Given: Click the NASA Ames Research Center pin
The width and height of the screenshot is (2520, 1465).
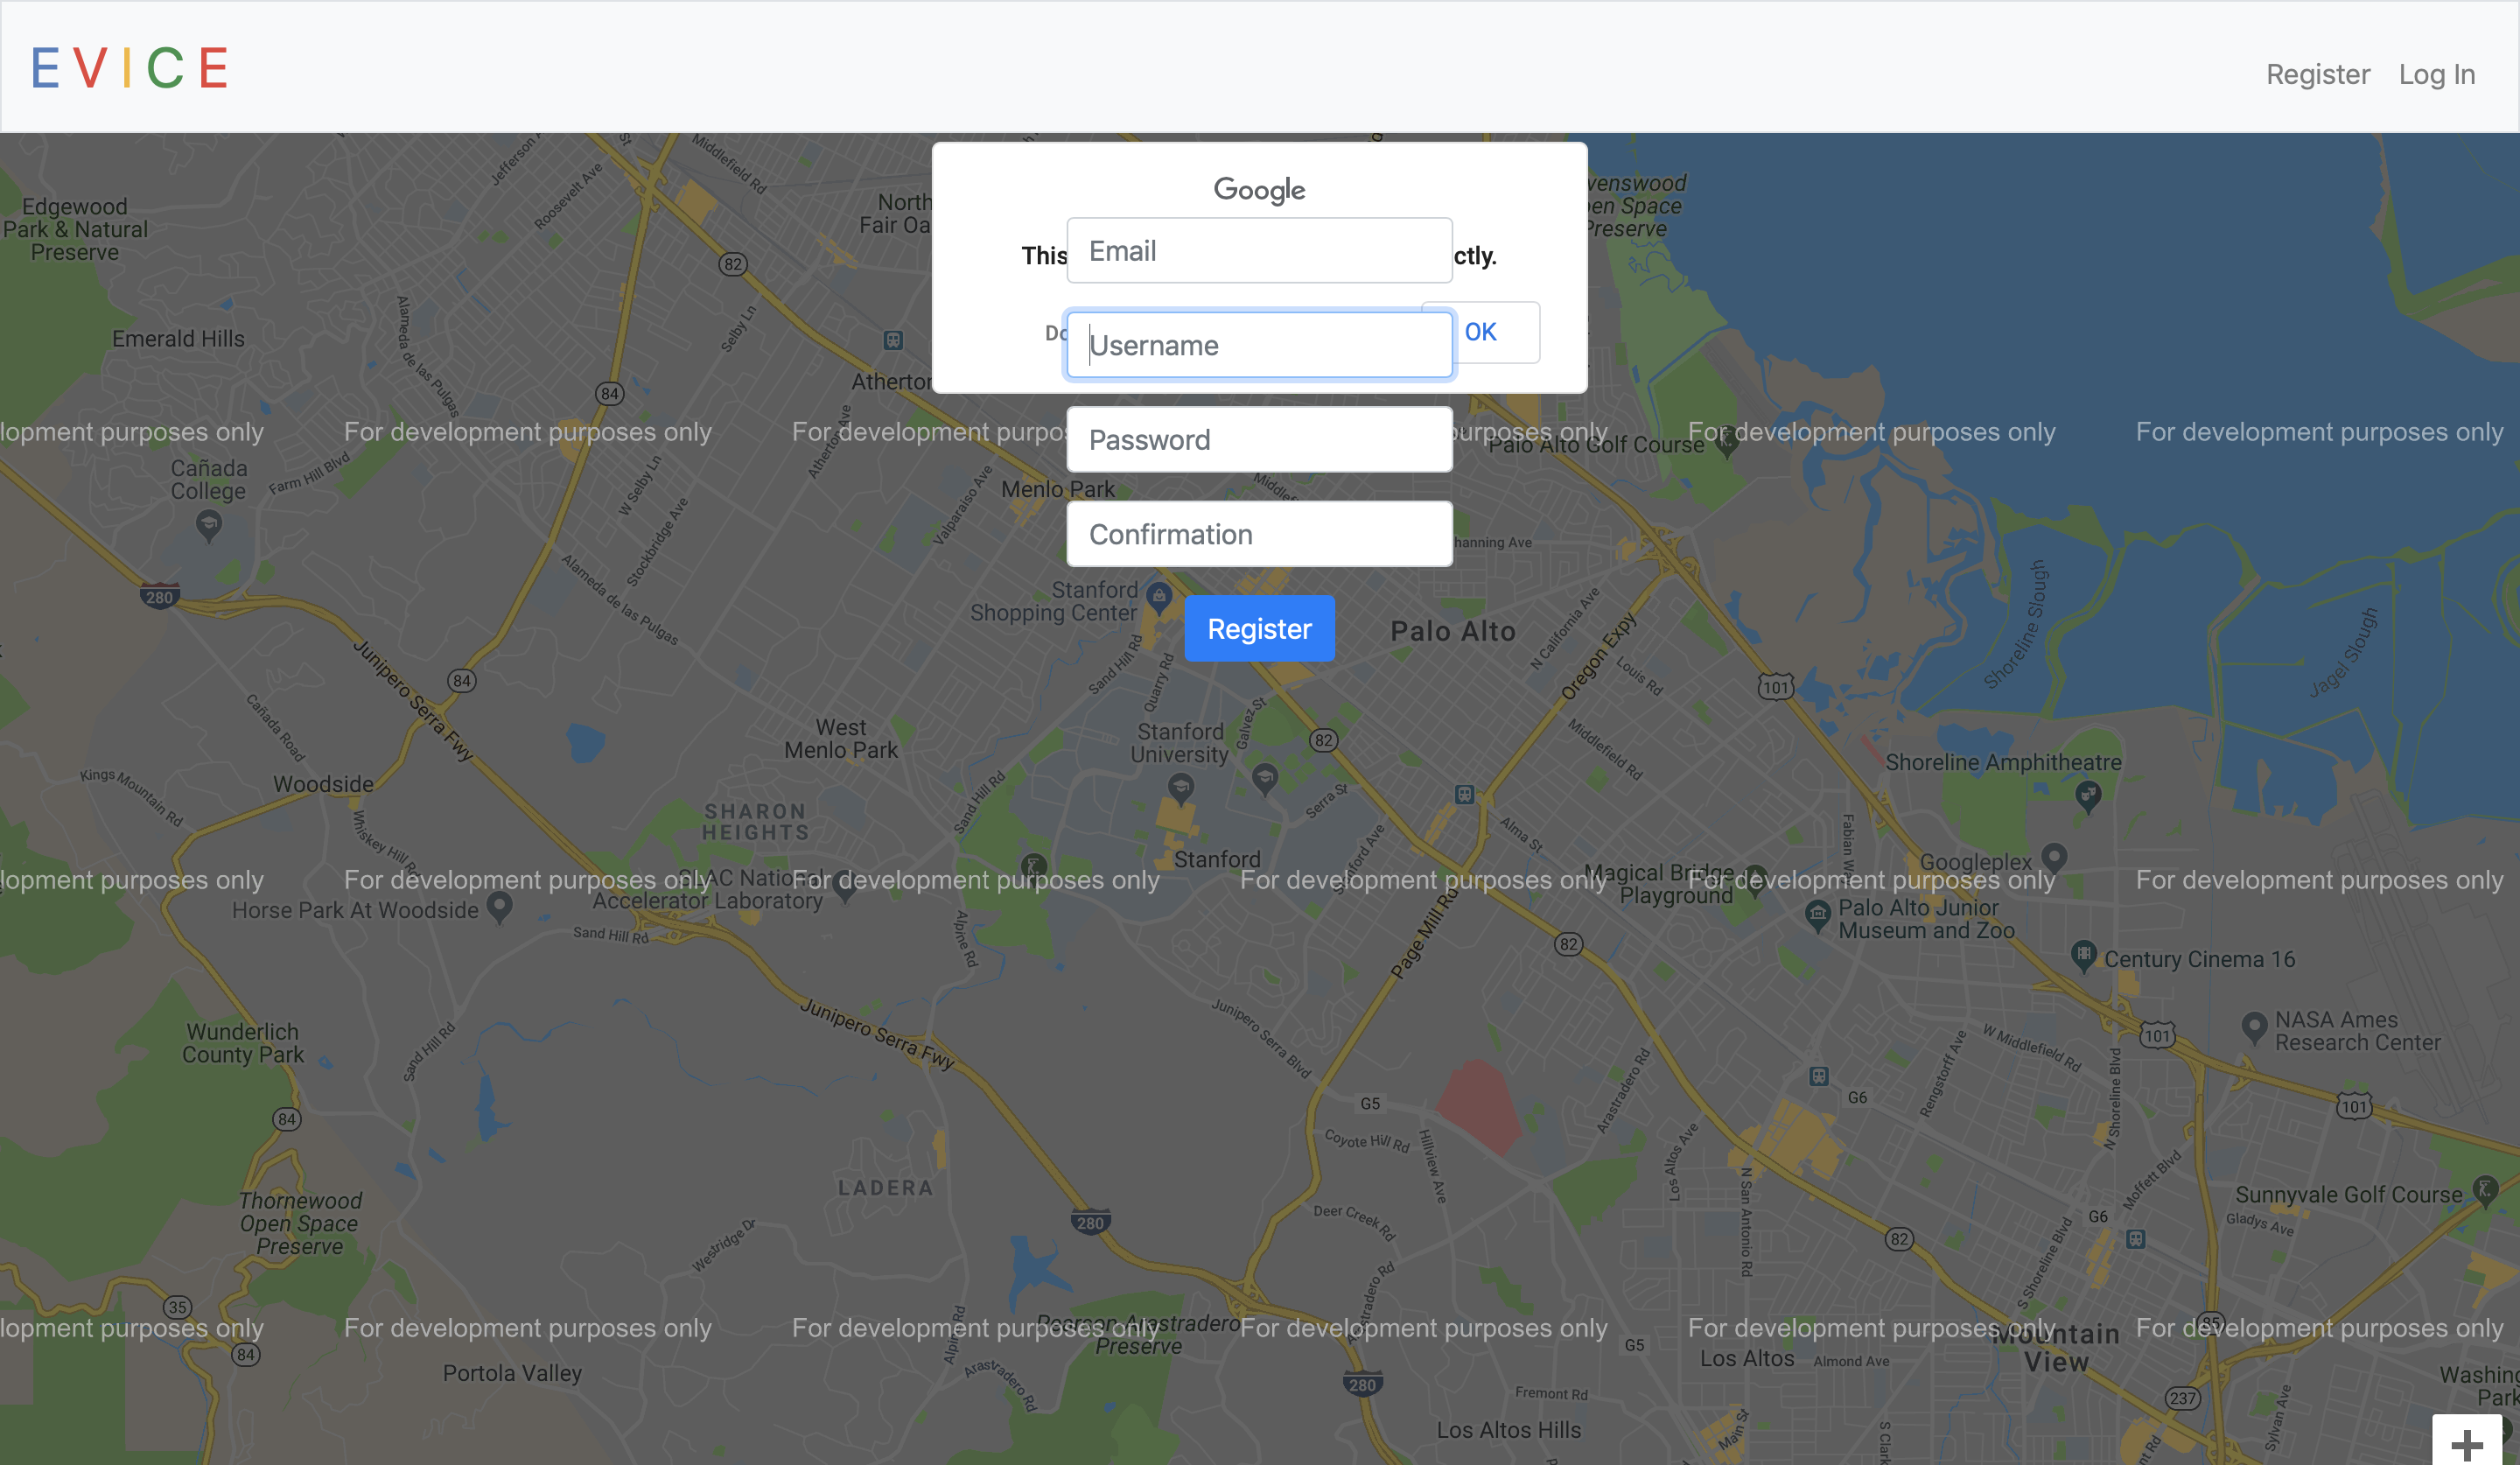Looking at the screenshot, I should click(x=2254, y=1025).
